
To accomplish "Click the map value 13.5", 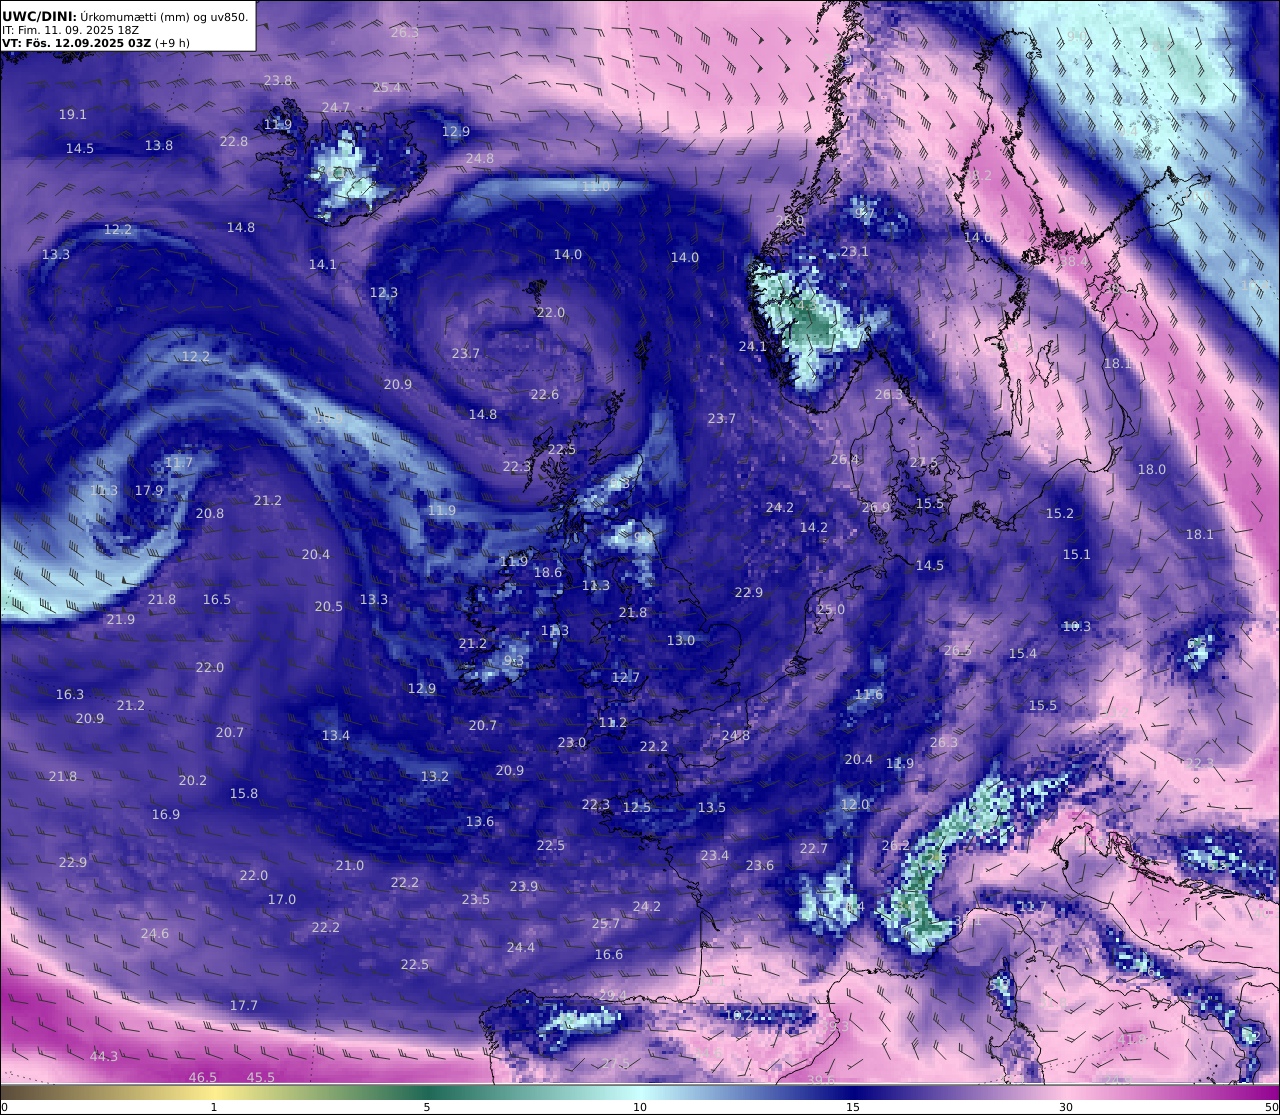I will 711,808.
